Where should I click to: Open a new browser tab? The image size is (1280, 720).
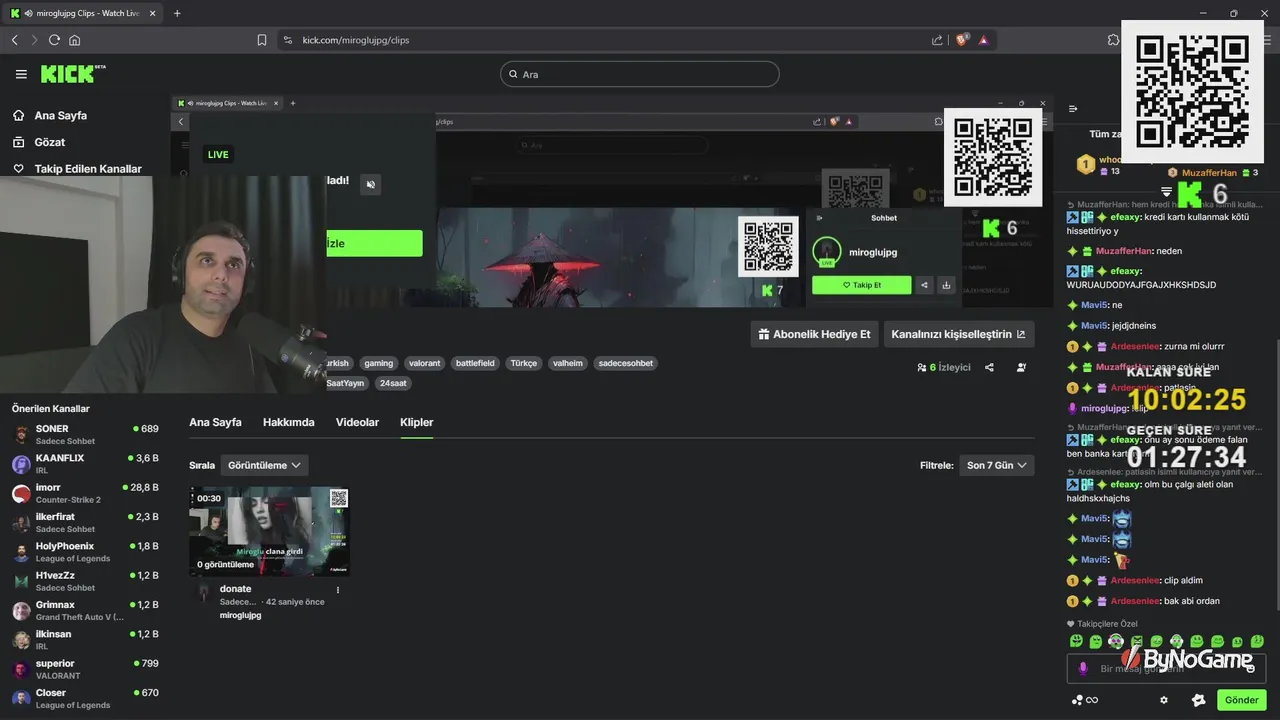pyautogui.click(x=177, y=13)
